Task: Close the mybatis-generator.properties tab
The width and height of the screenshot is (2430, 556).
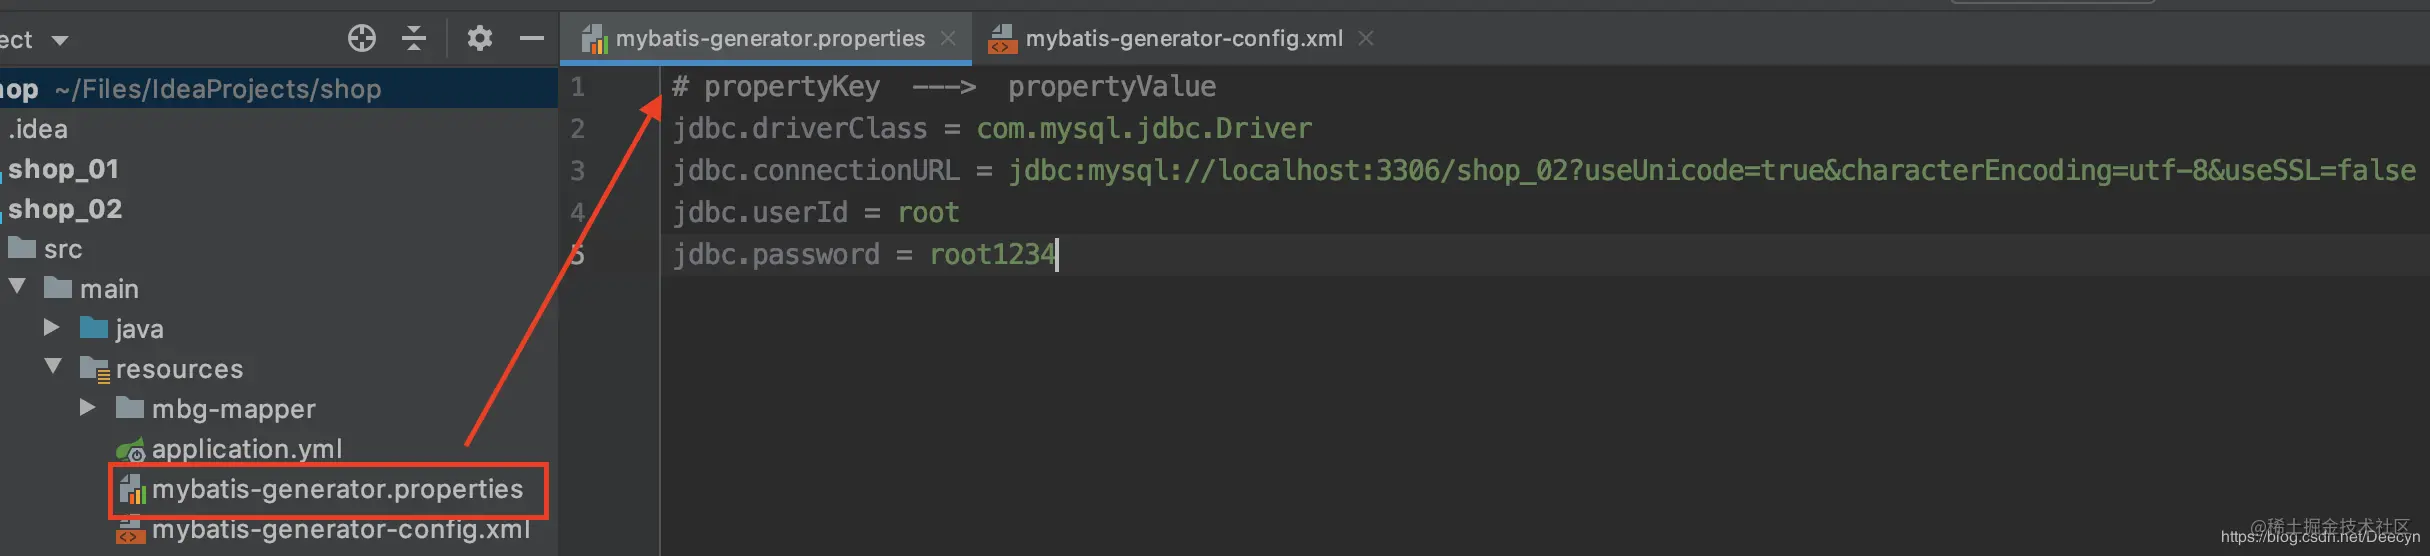Action: (x=948, y=39)
